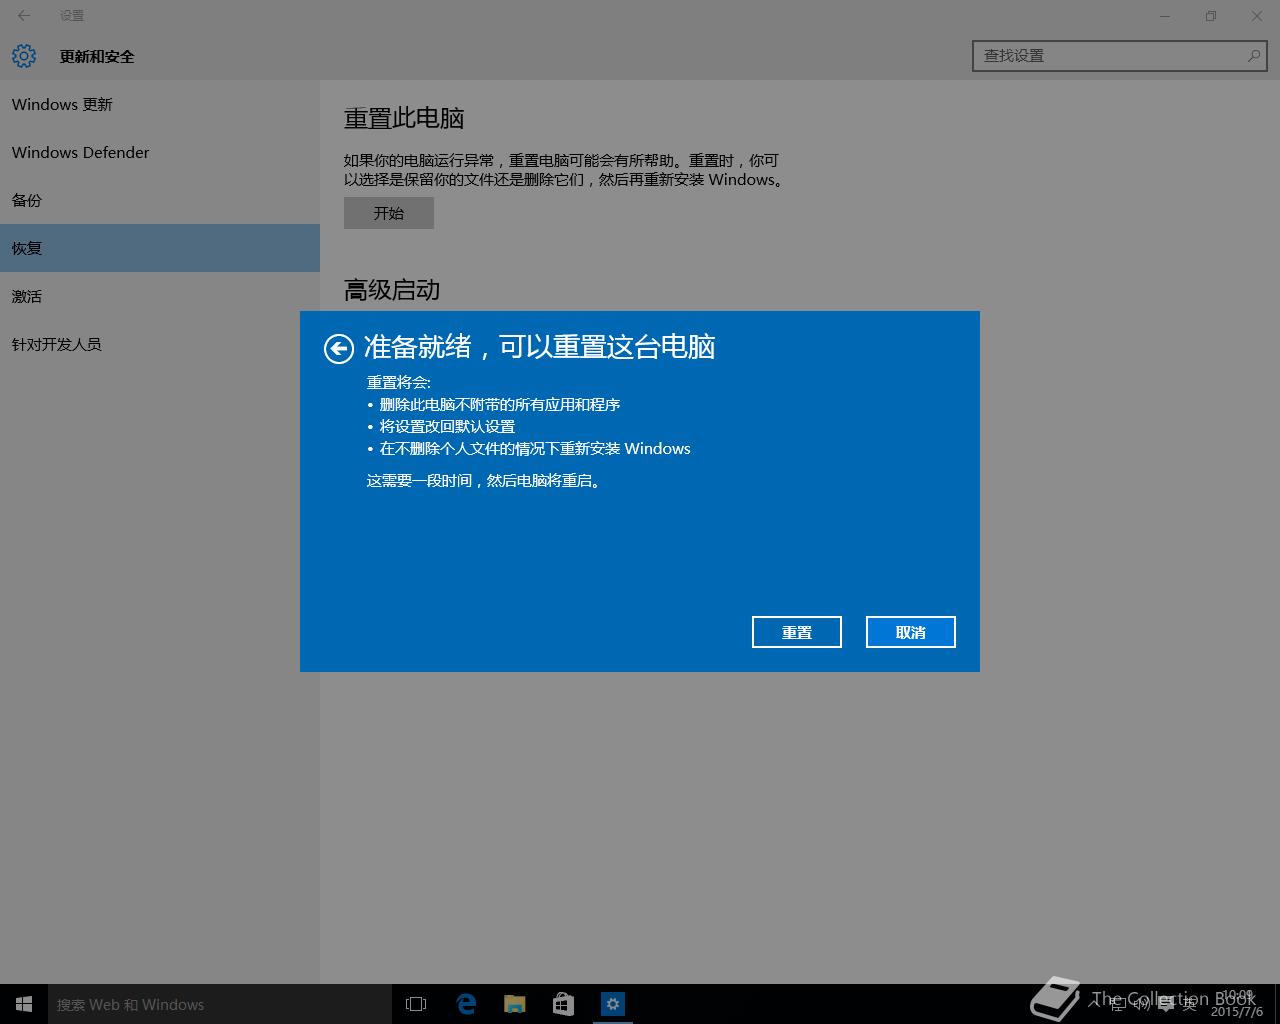Select Windows Defender in sidebar
1280x1024 pixels.
(160, 152)
